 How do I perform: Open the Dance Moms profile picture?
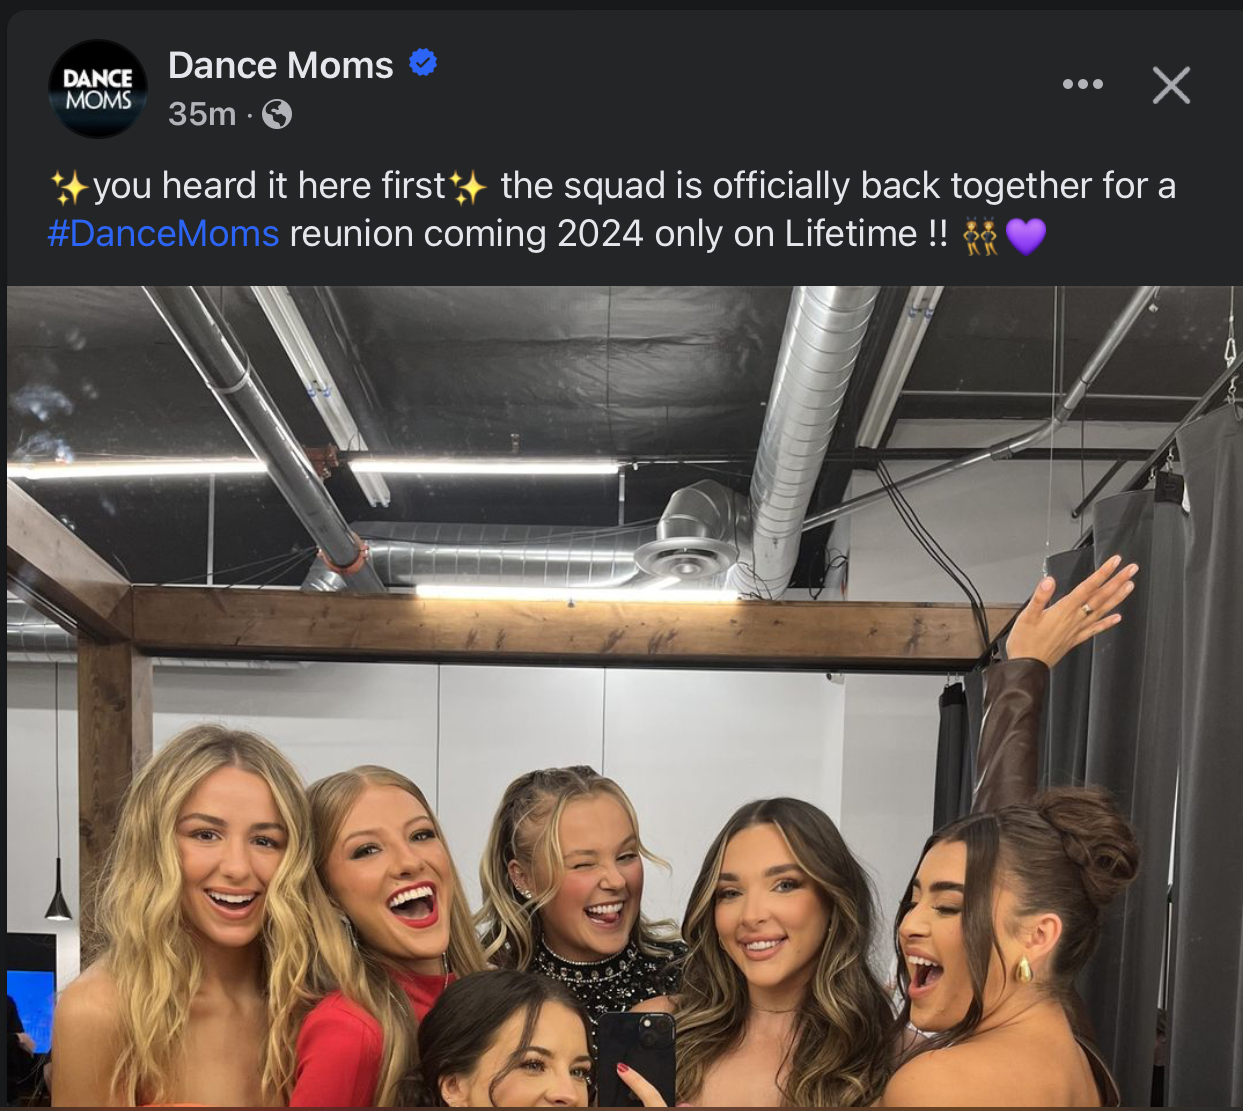(98, 89)
